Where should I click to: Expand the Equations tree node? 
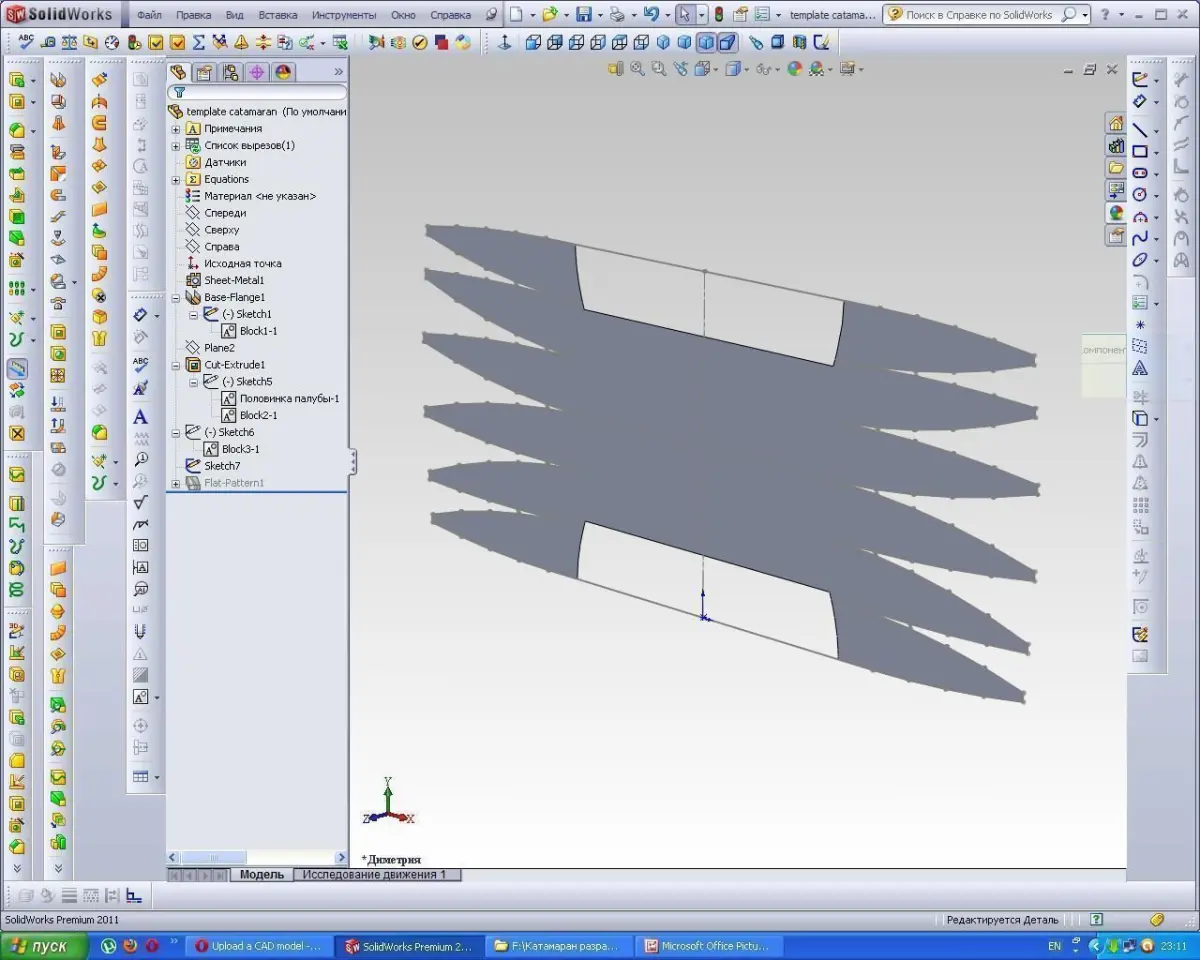(x=176, y=180)
